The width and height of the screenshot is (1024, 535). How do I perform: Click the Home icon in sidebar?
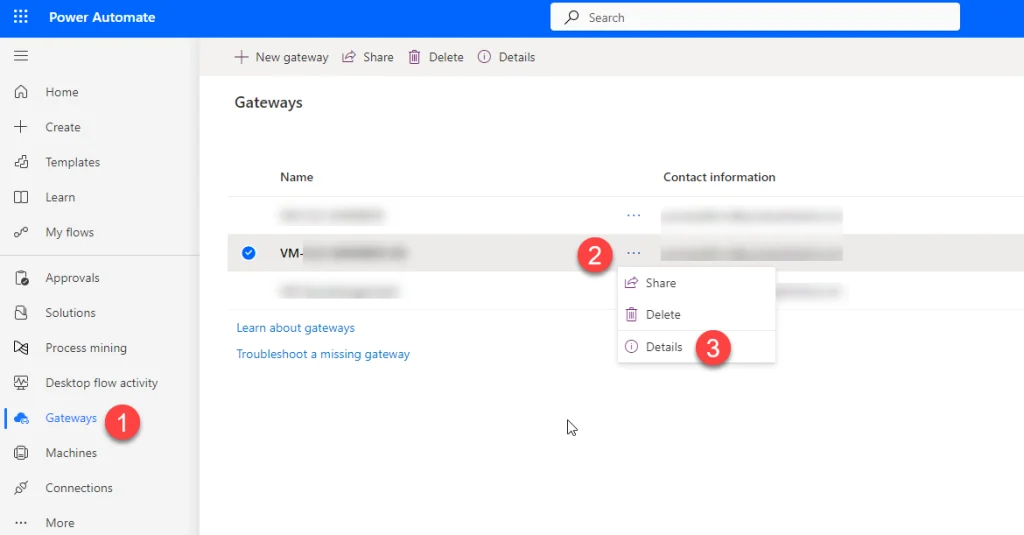coord(21,92)
